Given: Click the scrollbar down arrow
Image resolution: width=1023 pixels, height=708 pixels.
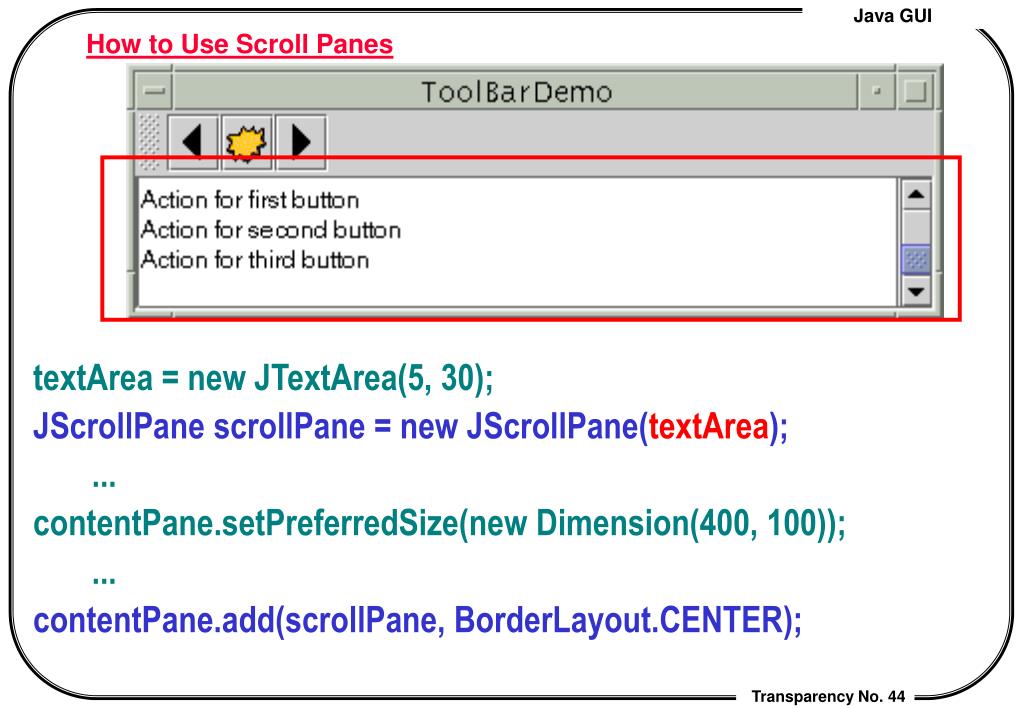Looking at the screenshot, I should click(916, 291).
